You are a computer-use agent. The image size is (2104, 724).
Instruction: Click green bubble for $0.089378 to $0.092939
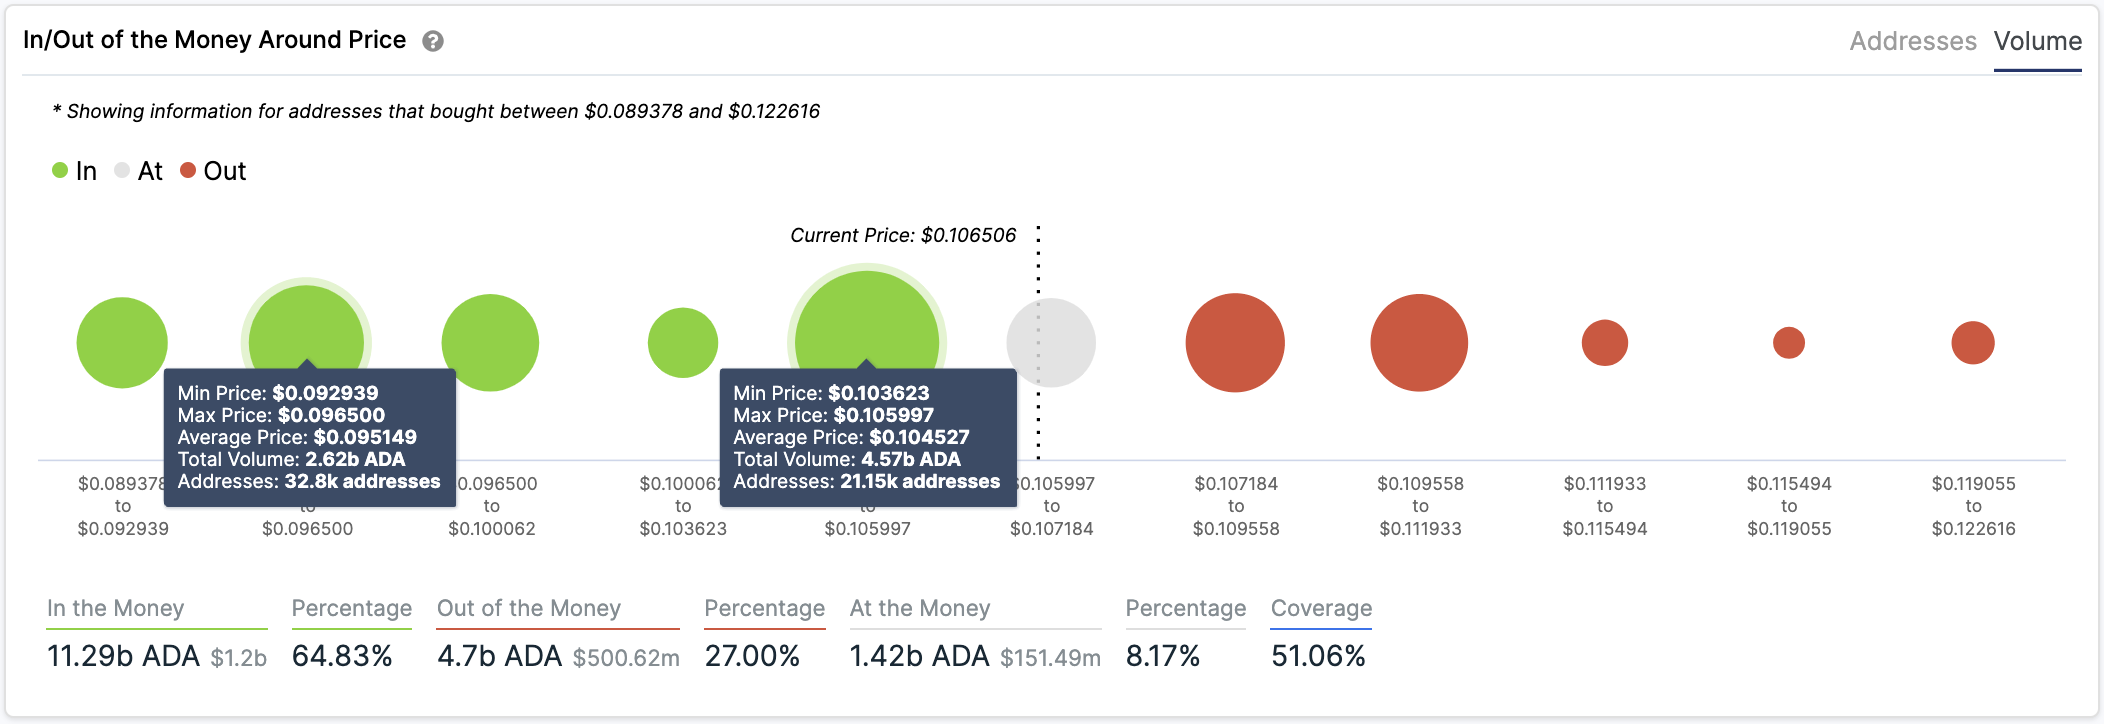coord(122,342)
